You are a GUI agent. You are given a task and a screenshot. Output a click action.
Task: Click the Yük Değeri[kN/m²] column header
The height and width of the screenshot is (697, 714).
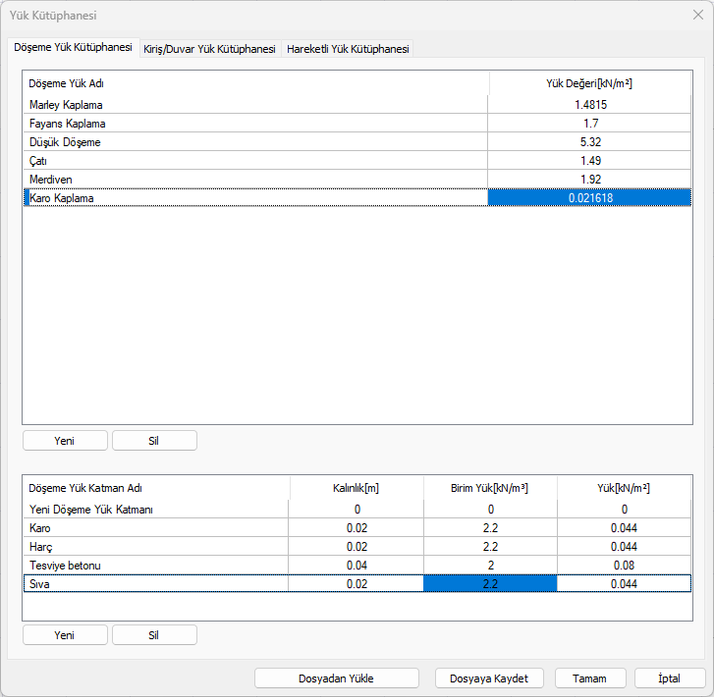[x=590, y=83]
